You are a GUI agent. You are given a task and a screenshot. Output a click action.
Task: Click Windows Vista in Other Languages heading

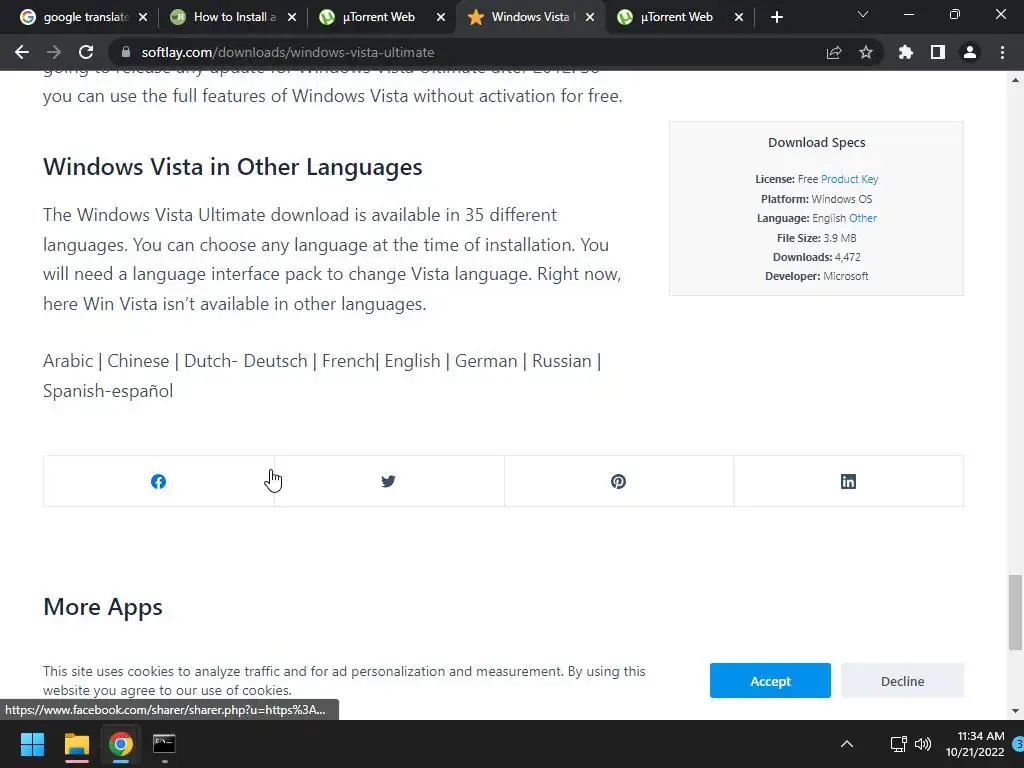click(232, 167)
